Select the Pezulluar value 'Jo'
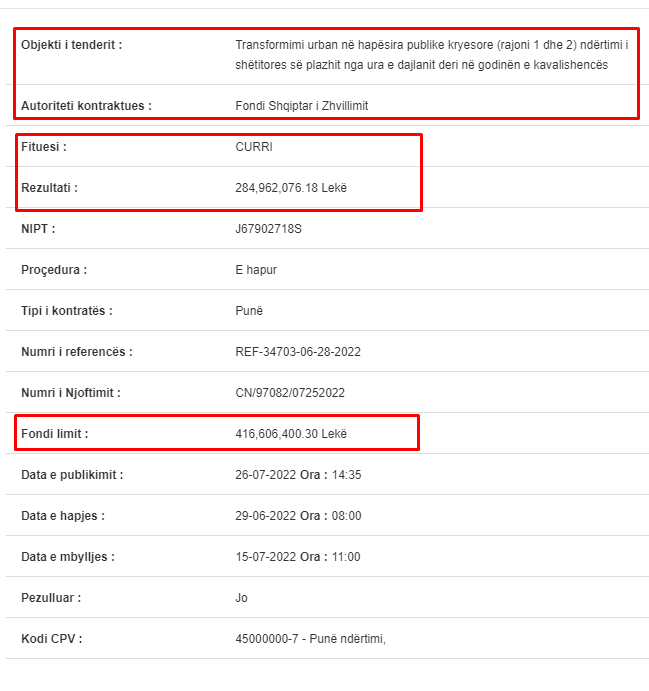This screenshot has width=649, height=691. point(241,598)
